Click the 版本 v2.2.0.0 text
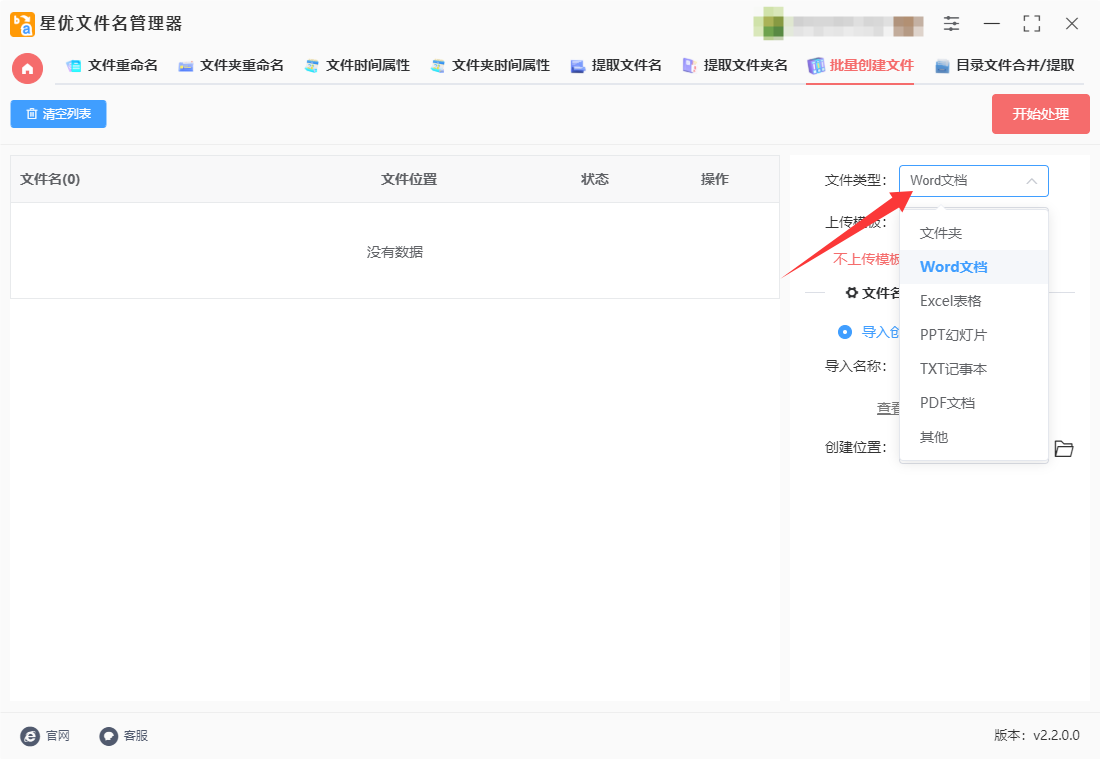Screen dimensions: 1100x760 coord(1037,735)
